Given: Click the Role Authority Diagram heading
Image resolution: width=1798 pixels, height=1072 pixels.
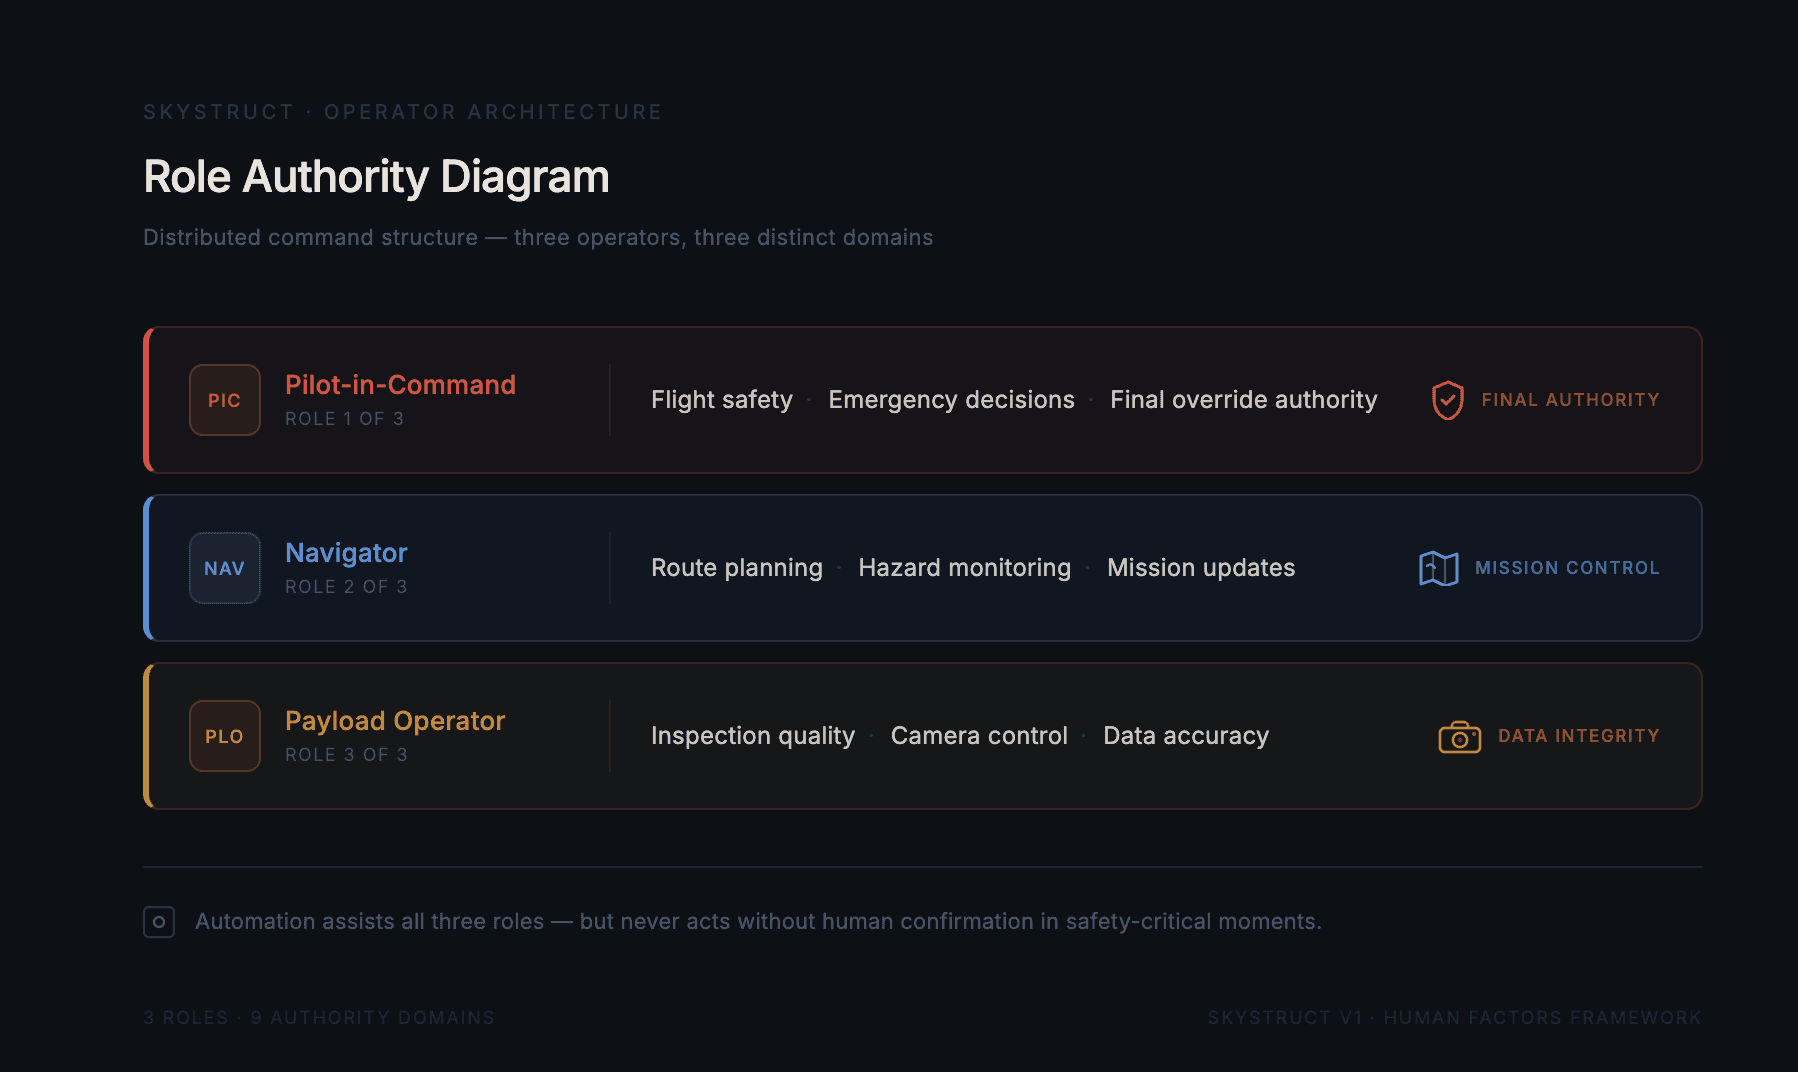Looking at the screenshot, I should [376, 177].
